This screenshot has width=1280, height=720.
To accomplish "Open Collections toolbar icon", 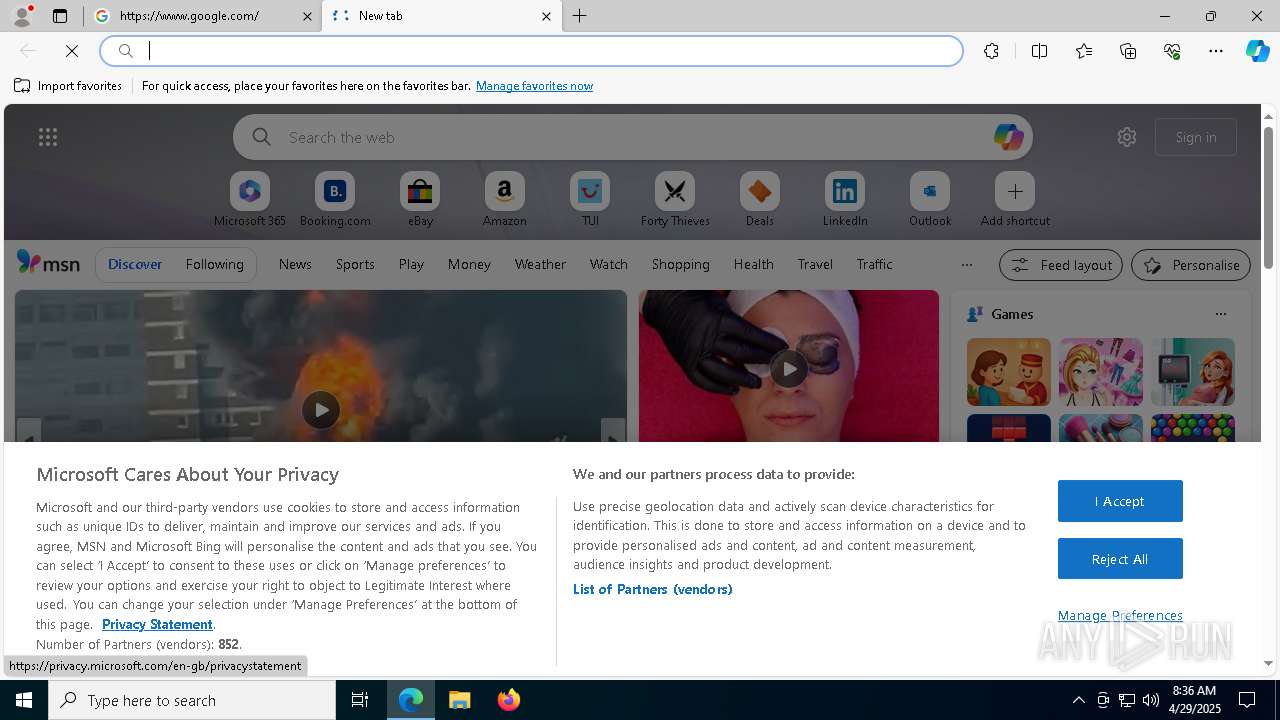I will click(1128, 51).
